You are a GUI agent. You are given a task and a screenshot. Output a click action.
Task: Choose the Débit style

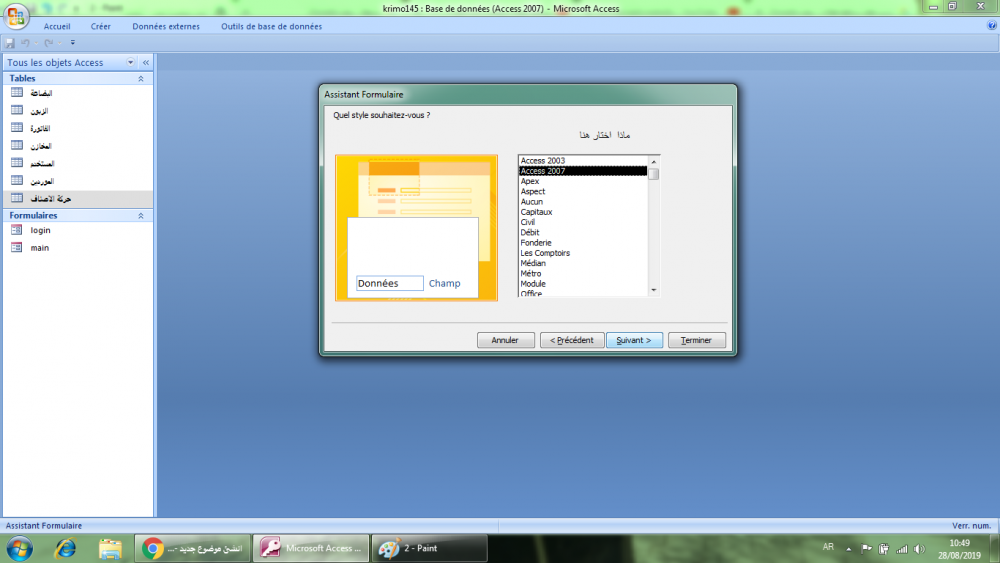pyautogui.click(x=583, y=232)
